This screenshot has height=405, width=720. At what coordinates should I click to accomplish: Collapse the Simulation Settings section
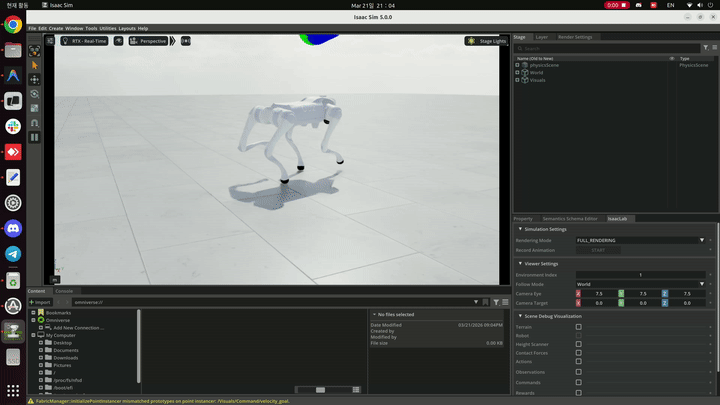point(520,229)
